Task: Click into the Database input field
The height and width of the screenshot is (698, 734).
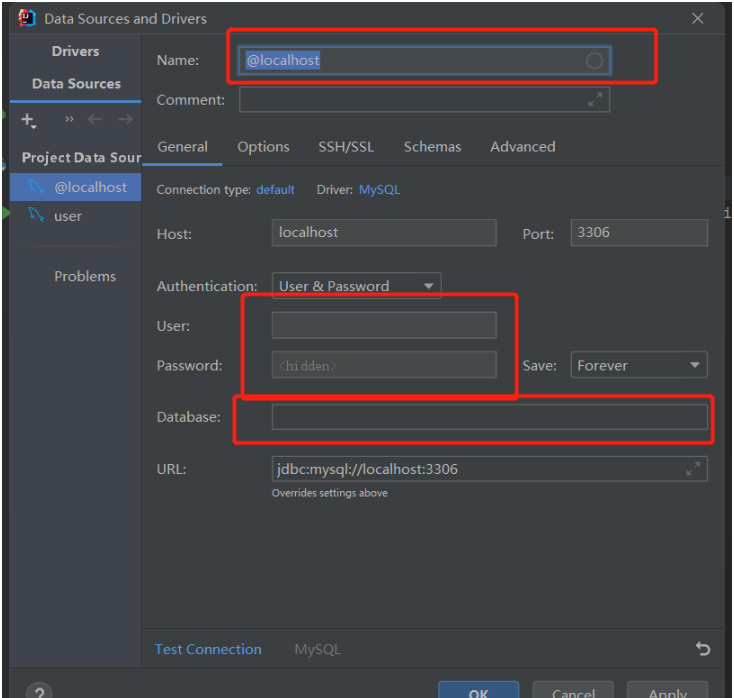Action: [489, 417]
